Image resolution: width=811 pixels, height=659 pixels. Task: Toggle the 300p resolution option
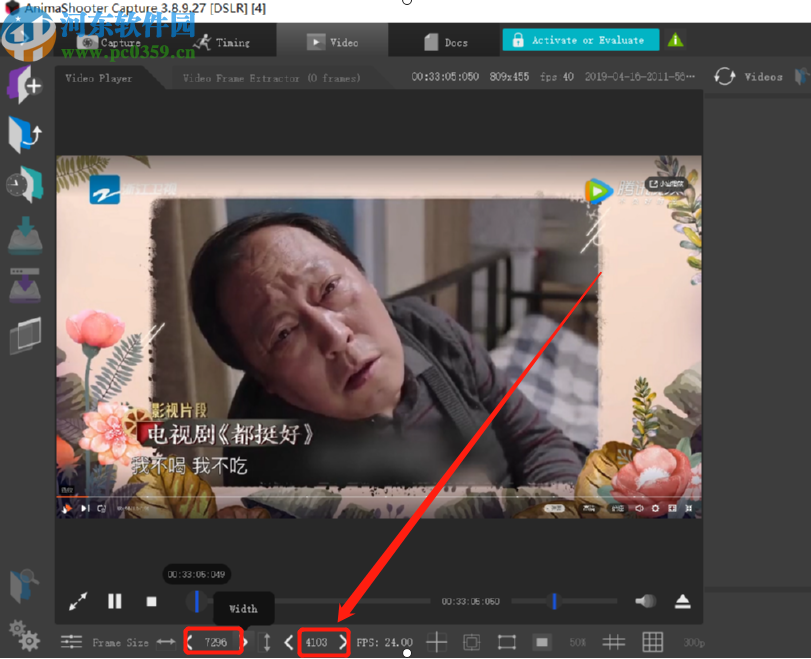(693, 642)
